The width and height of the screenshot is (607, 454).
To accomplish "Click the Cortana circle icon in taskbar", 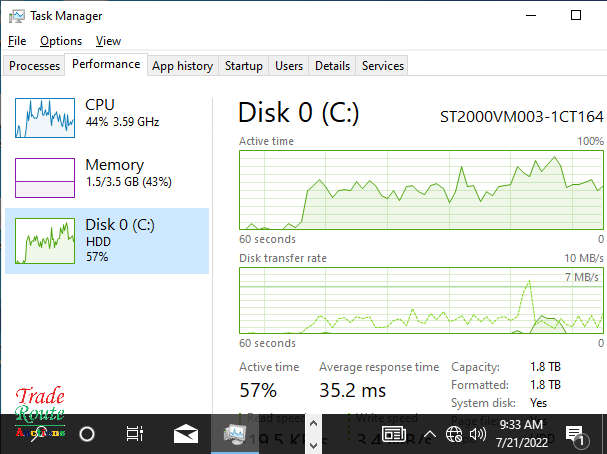I will coord(87,434).
